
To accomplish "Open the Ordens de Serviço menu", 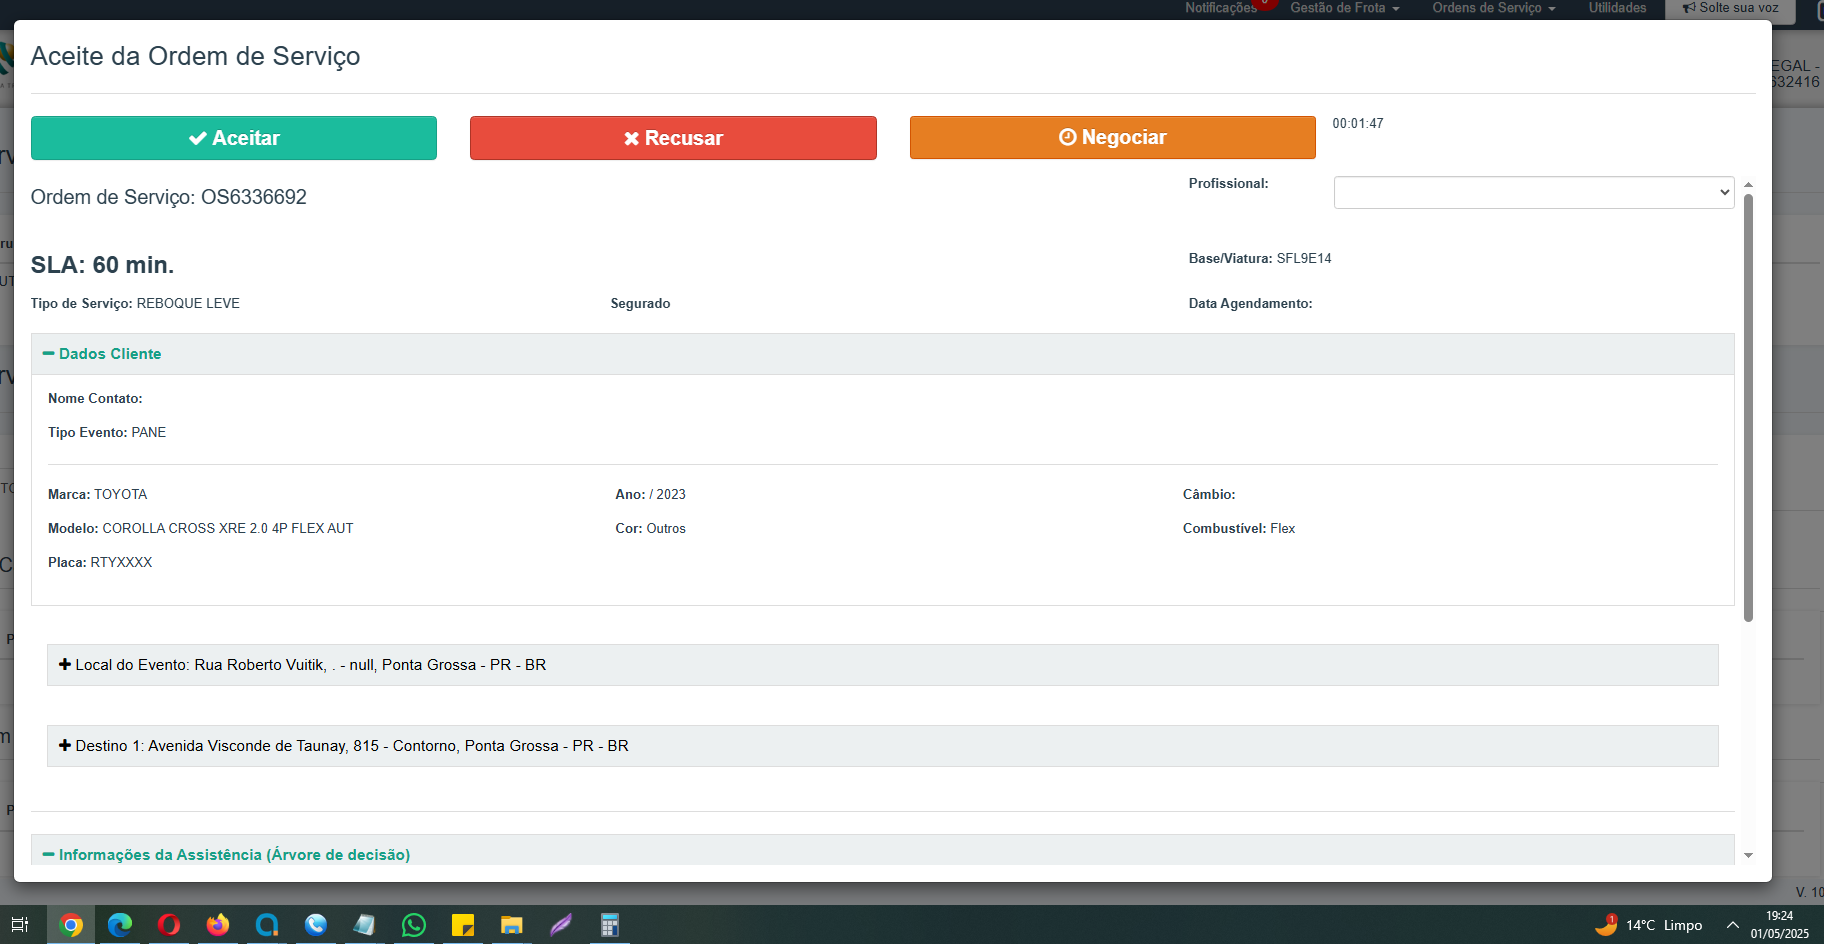I will coord(1494,8).
